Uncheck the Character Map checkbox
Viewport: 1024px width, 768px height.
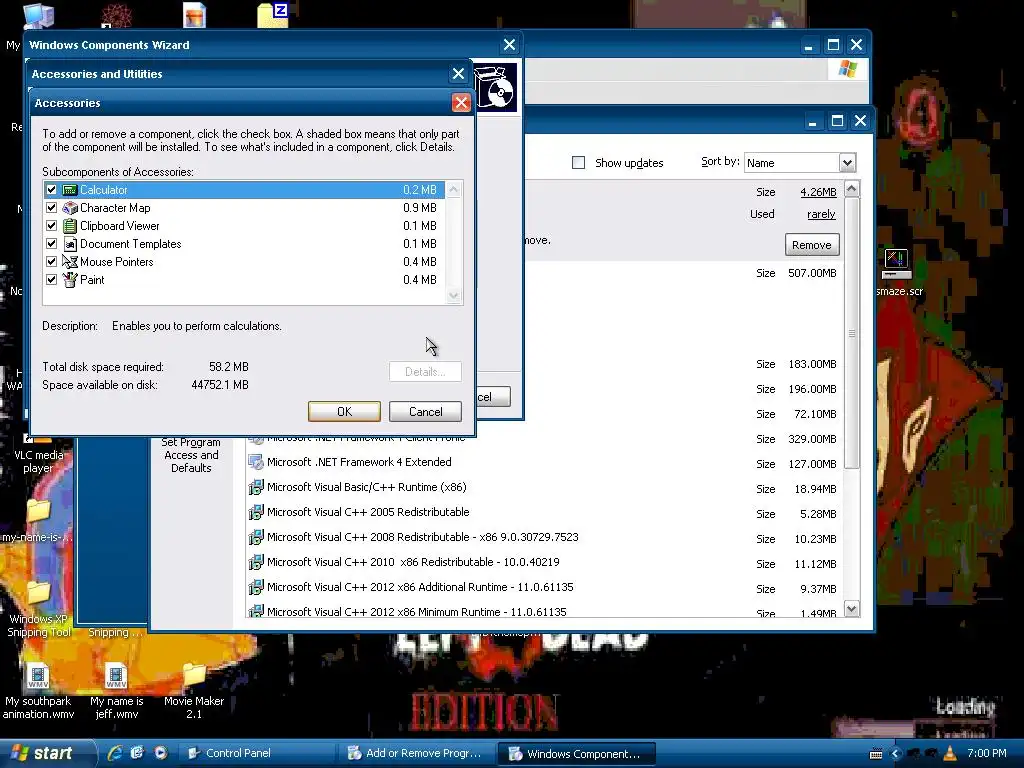tap(52, 208)
